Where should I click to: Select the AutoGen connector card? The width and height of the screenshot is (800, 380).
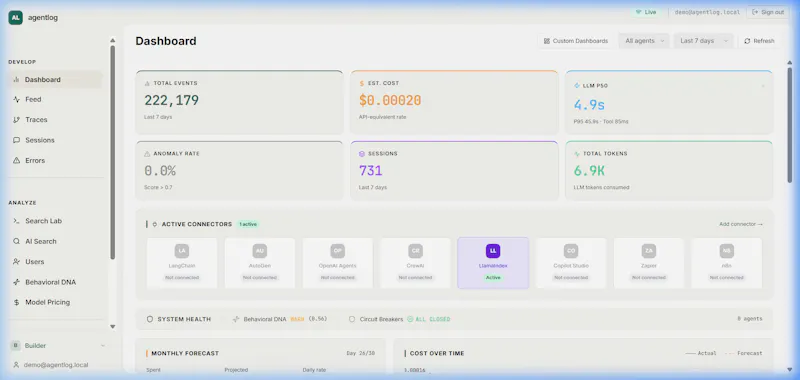(260, 263)
